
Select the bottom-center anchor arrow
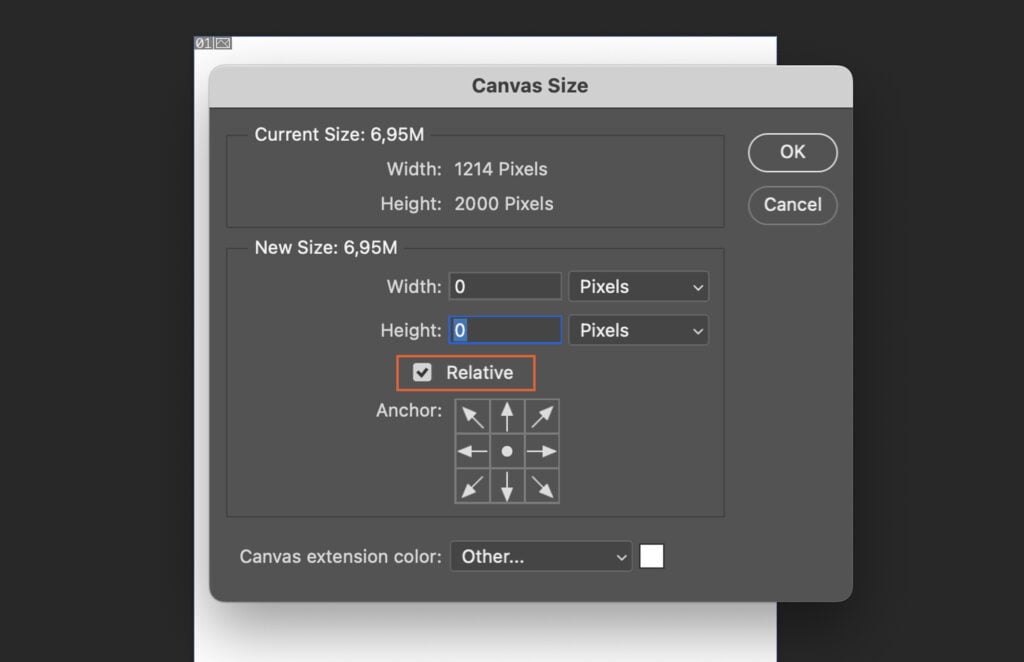pos(507,486)
